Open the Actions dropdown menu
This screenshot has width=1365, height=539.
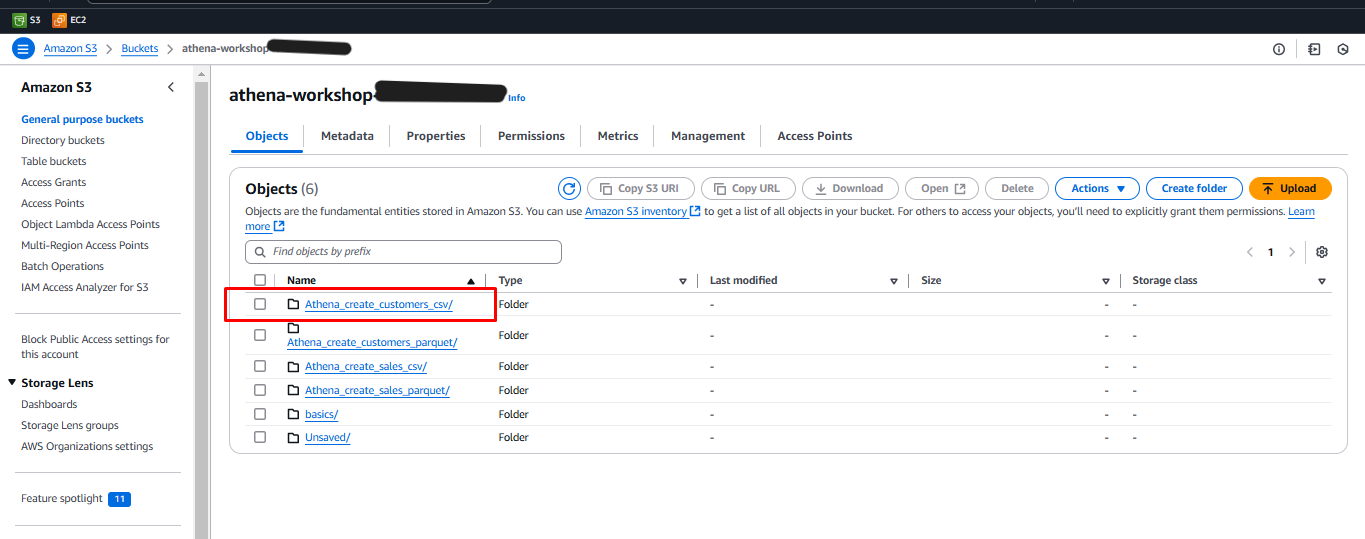click(1097, 188)
